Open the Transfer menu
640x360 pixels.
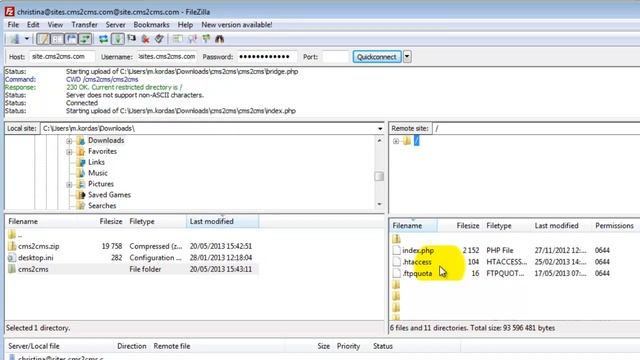pos(84,25)
